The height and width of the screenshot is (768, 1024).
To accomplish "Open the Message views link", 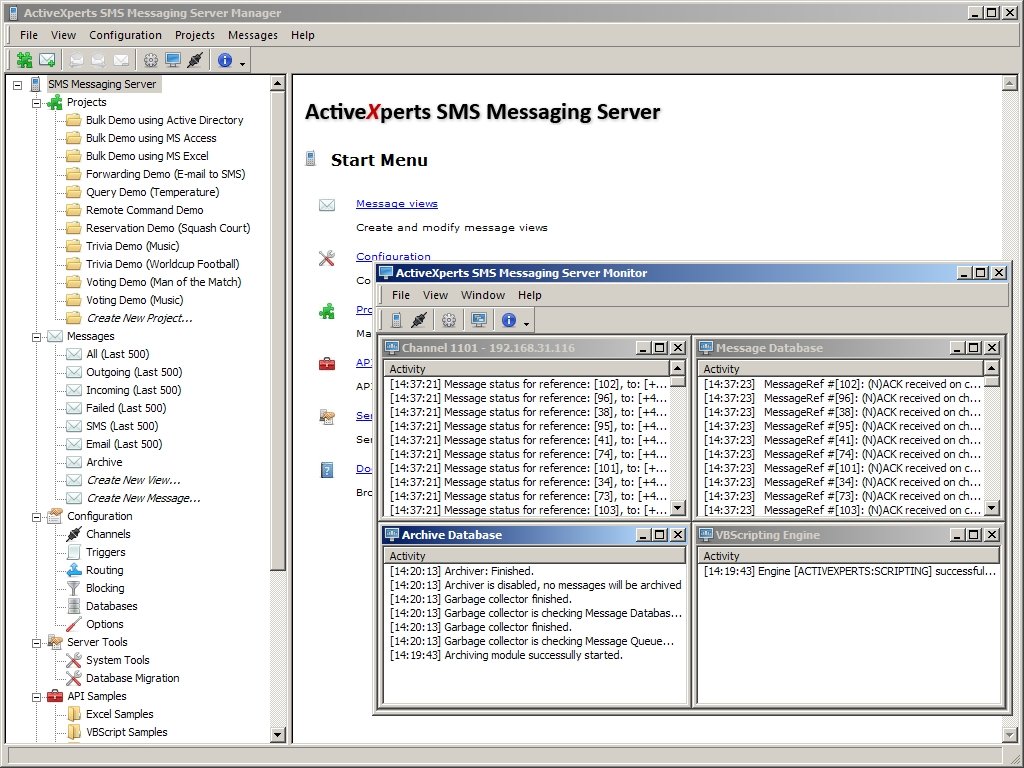I will (x=396, y=204).
